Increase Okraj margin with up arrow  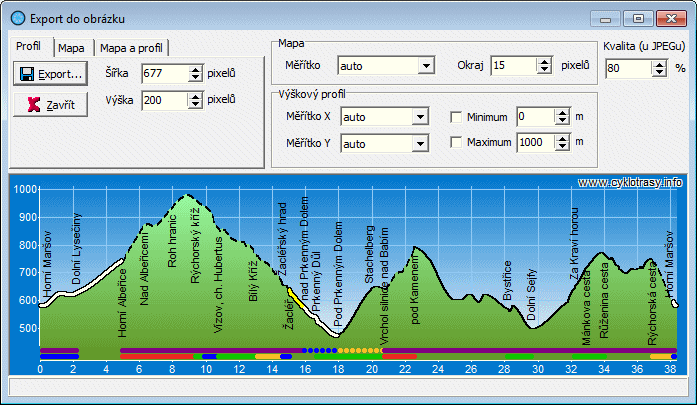click(x=544, y=62)
